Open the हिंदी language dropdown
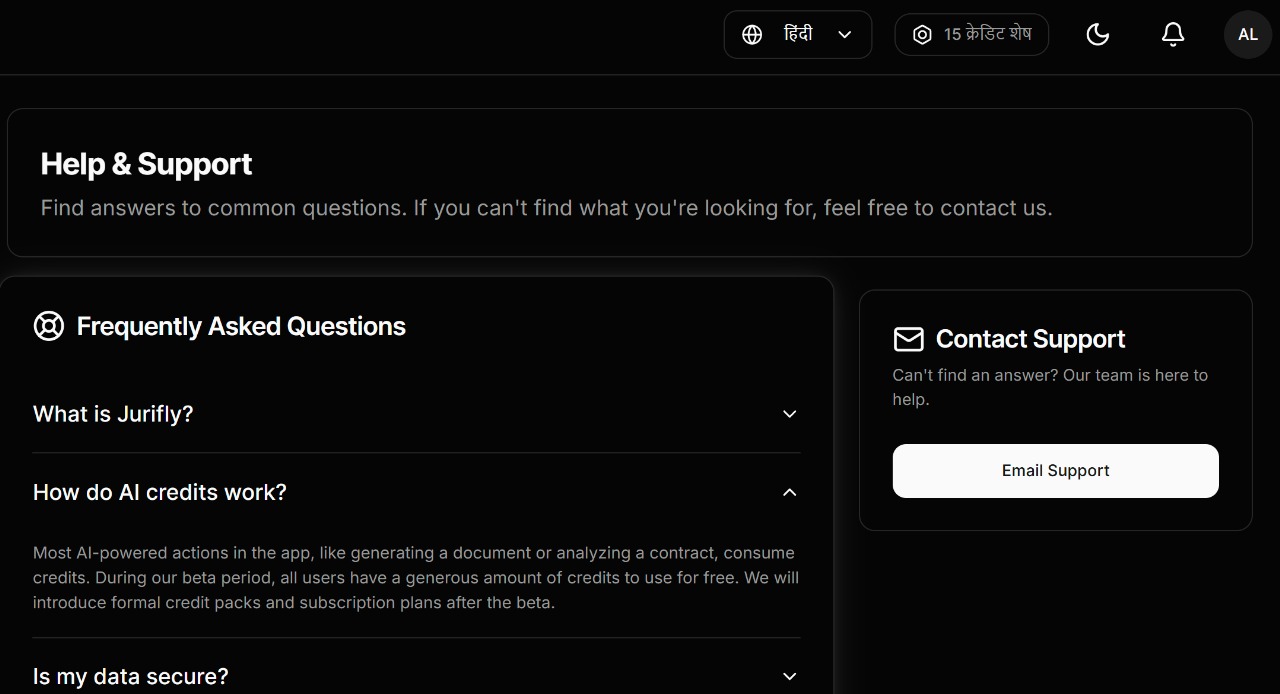The height and width of the screenshot is (694, 1280). (797, 35)
